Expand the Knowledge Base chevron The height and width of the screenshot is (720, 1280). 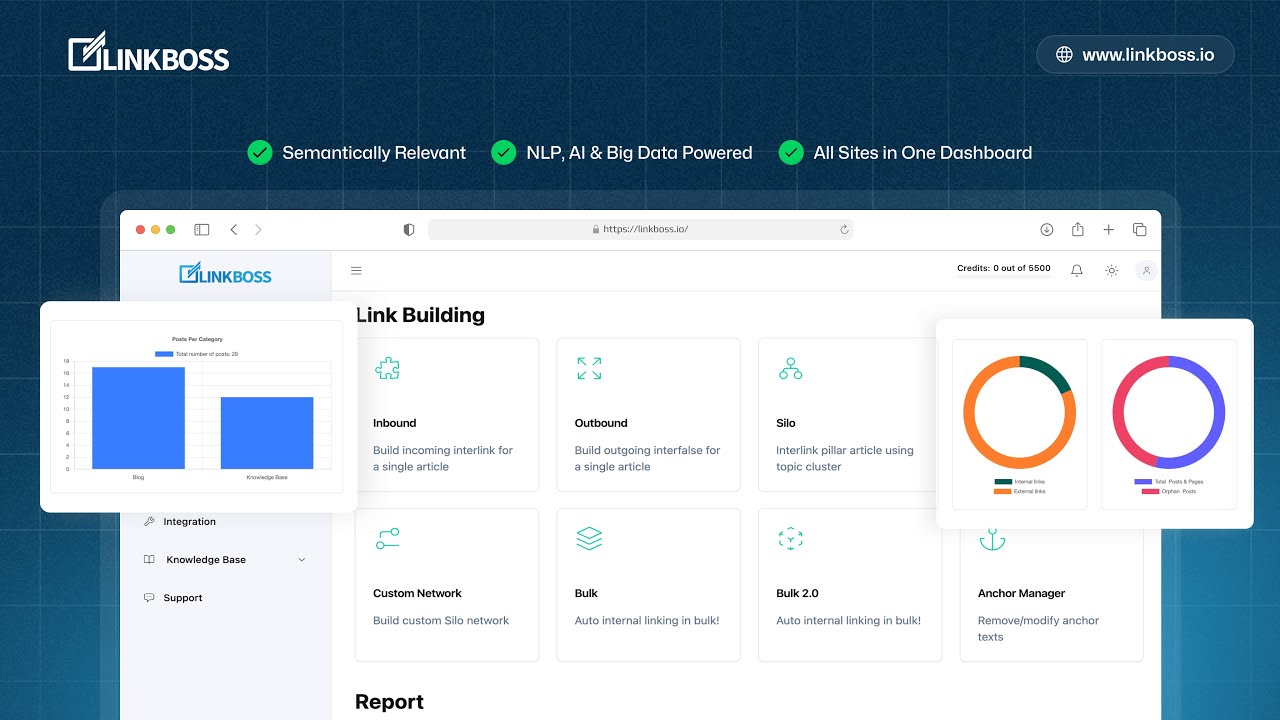coord(302,559)
